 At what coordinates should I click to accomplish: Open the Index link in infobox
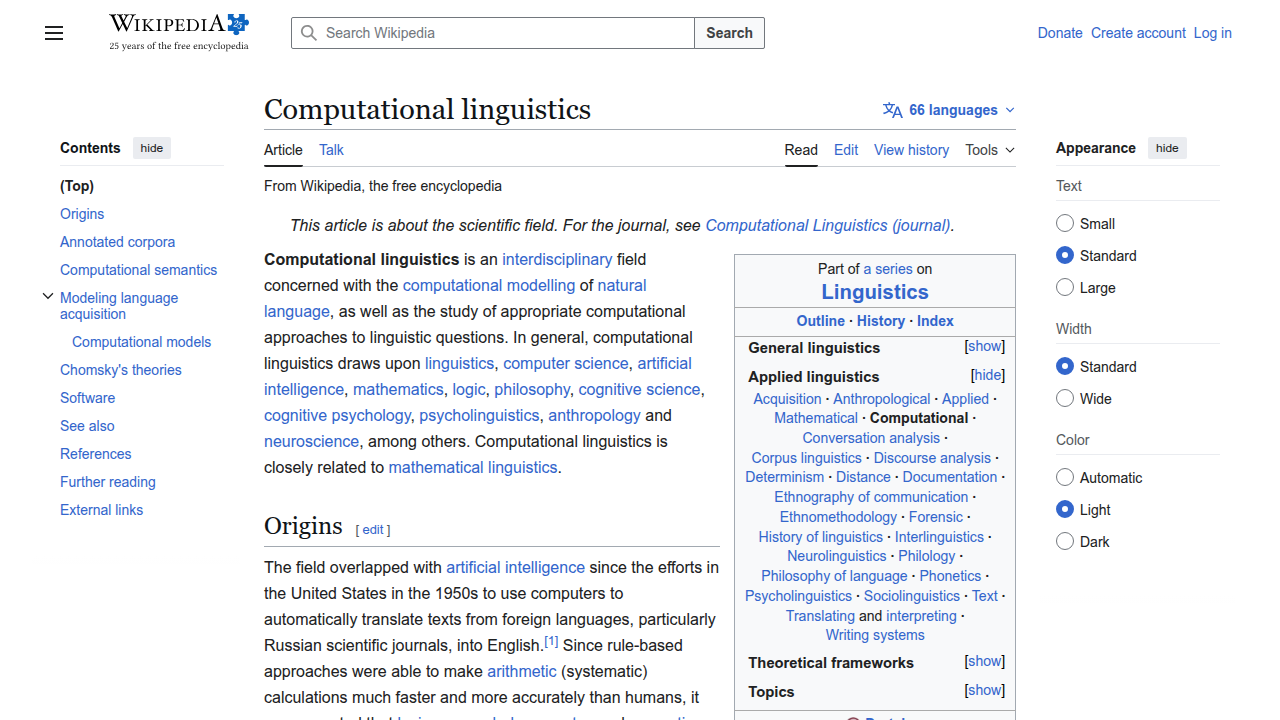[x=935, y=321]
